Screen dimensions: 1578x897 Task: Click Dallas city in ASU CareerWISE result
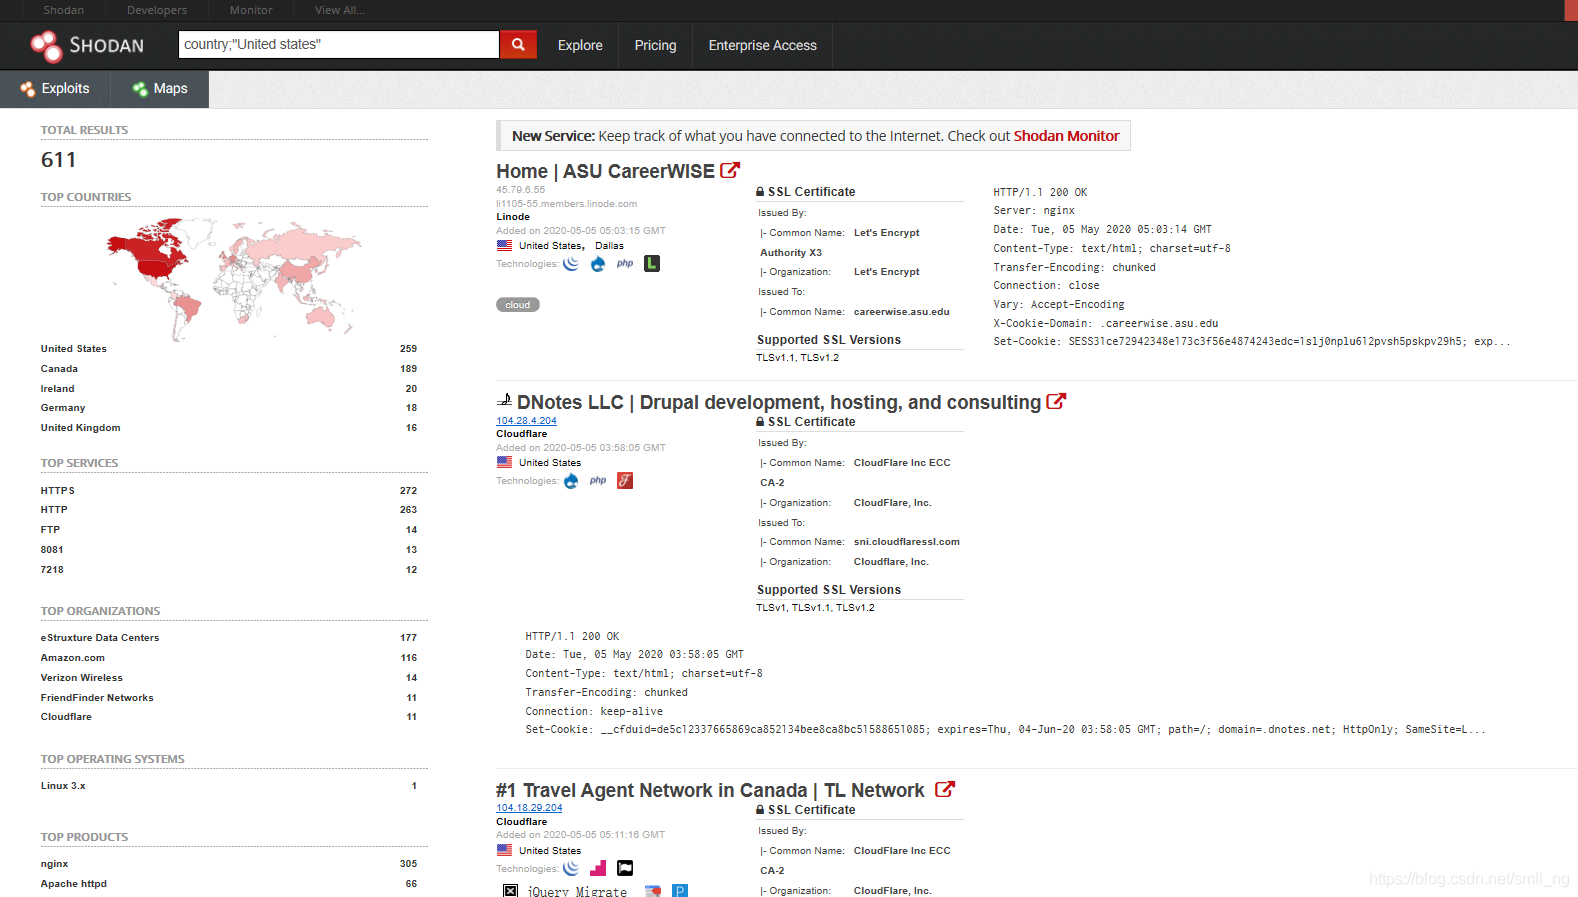609,246
